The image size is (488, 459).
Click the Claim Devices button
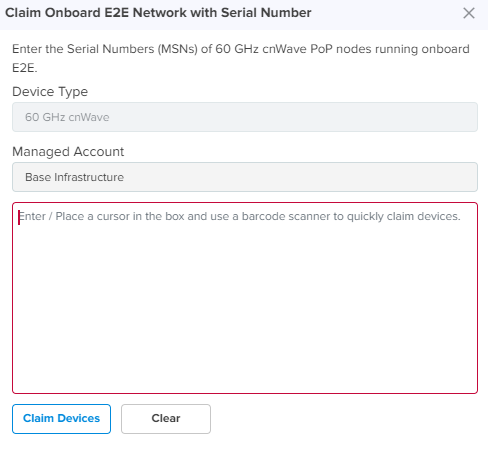click(x=61, y=419)
